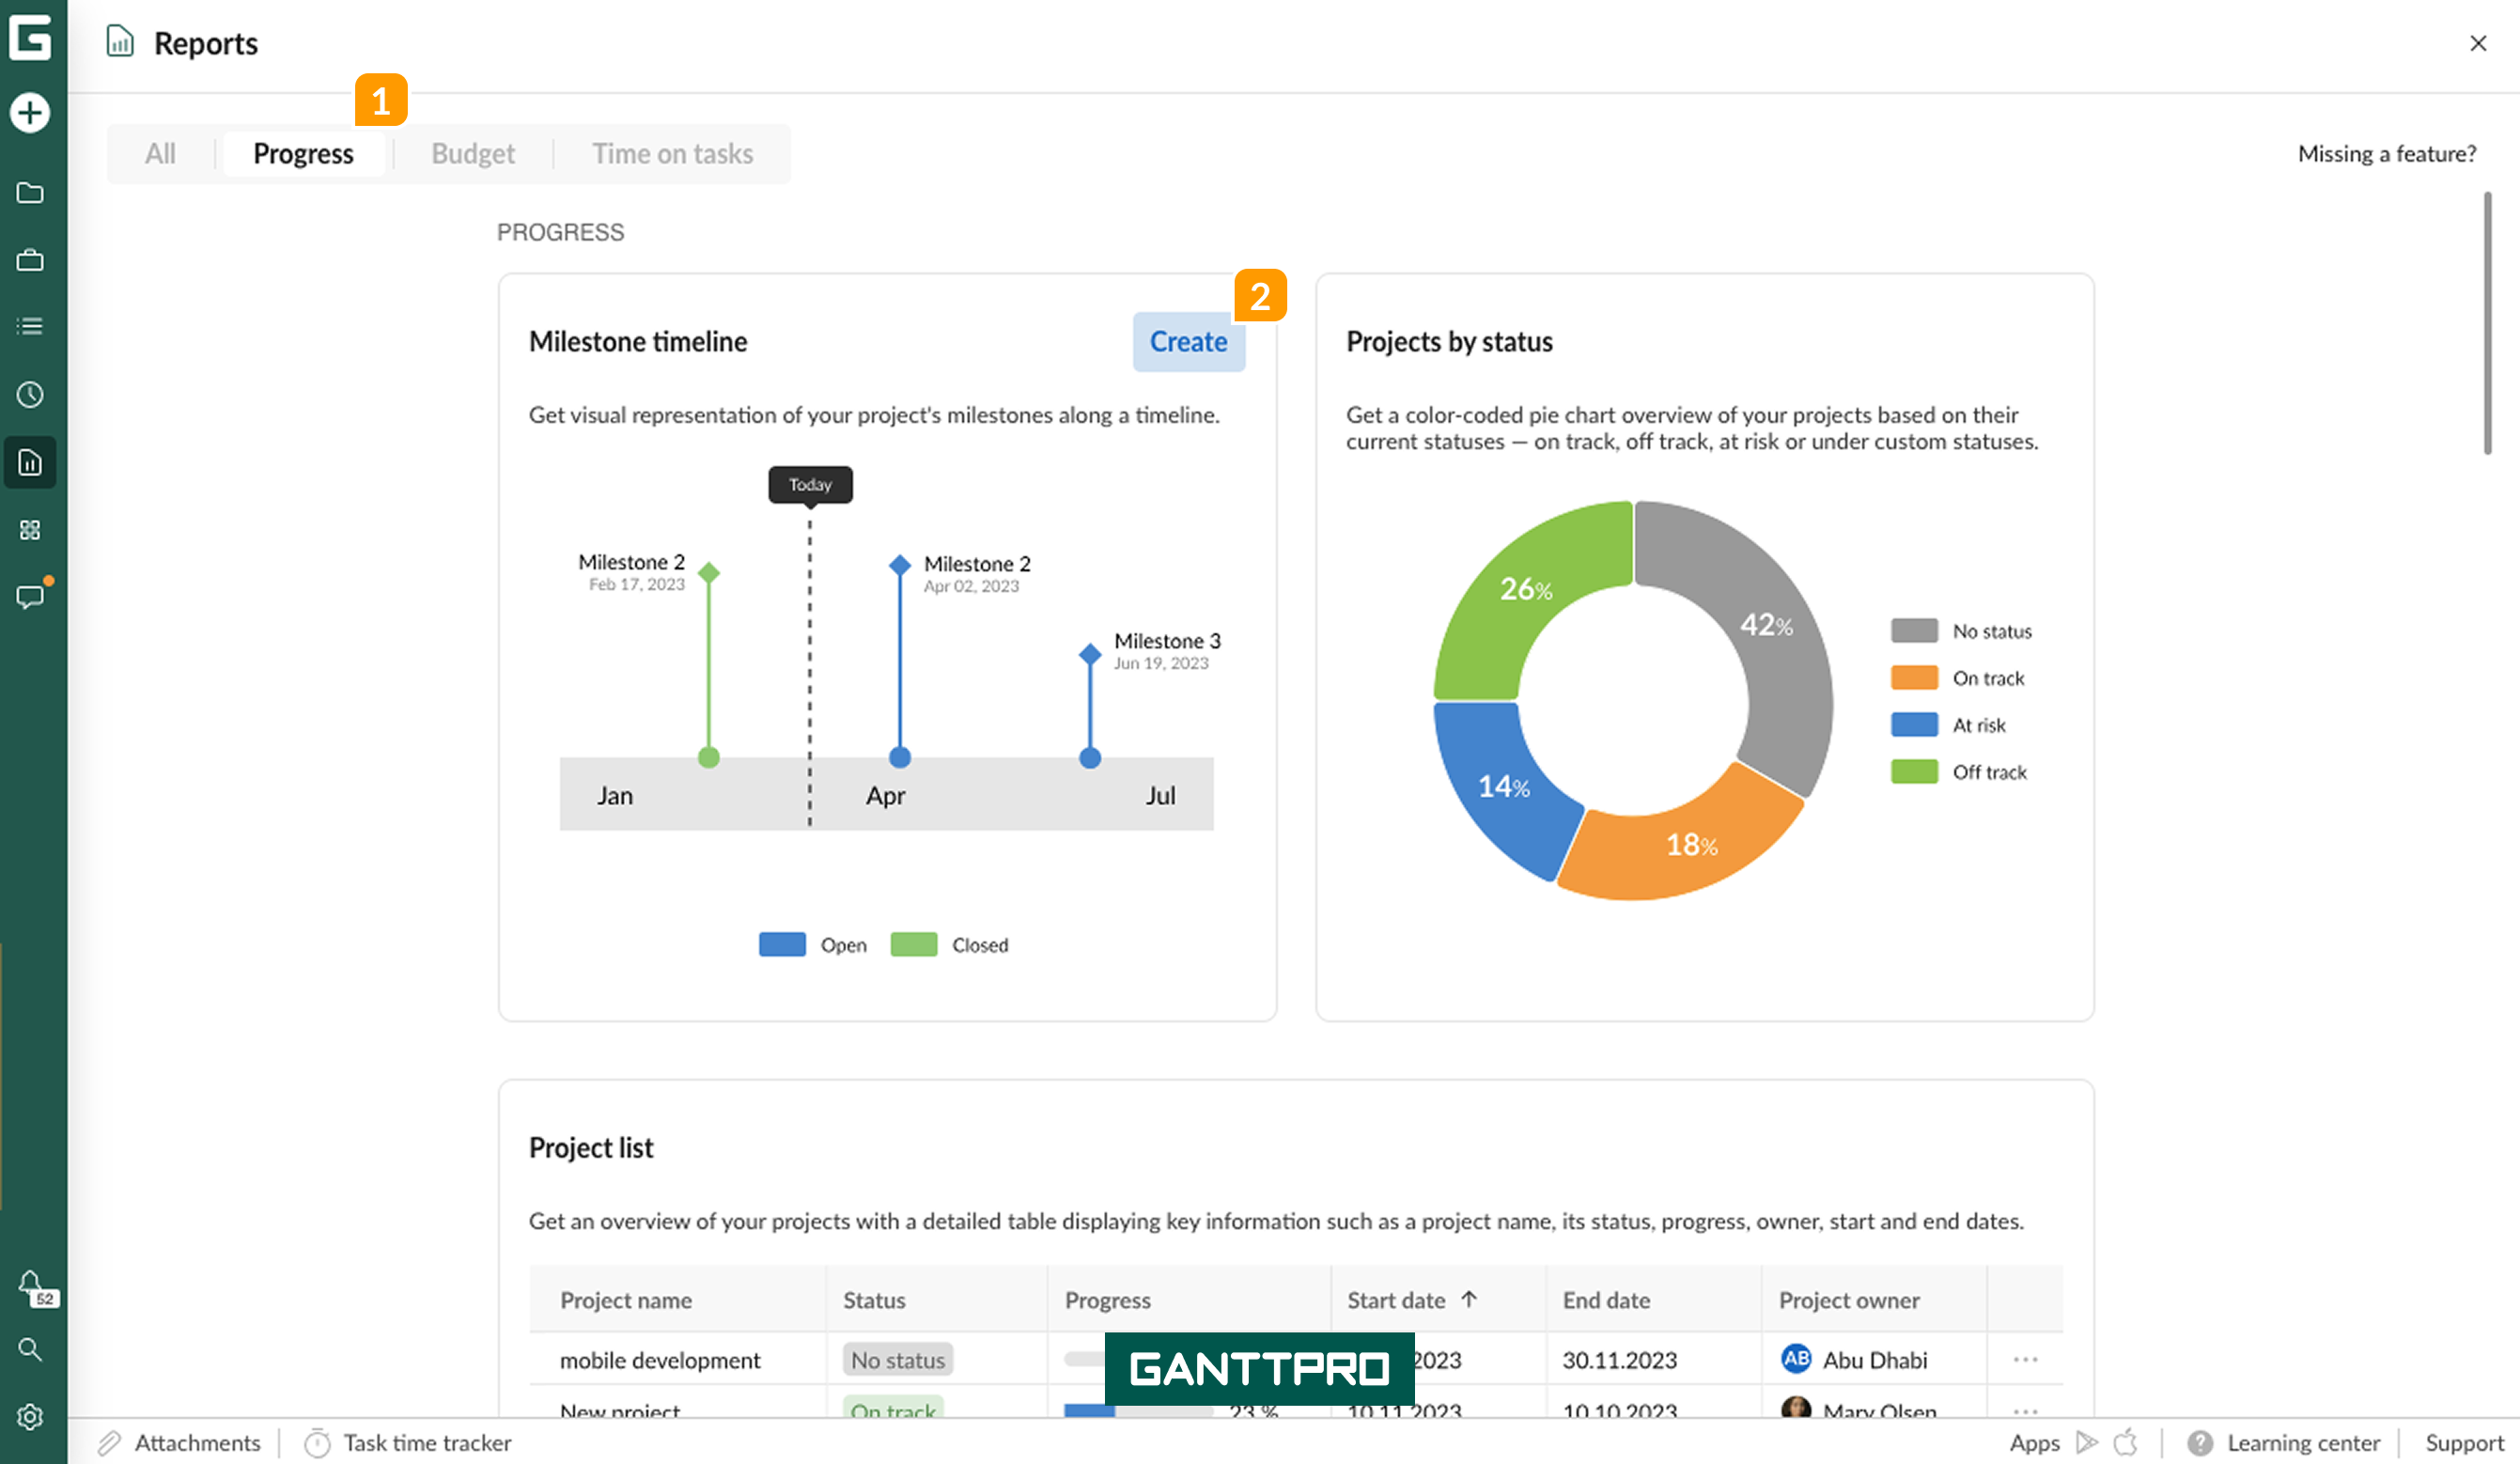Switch to the Time on tasks tab
Screen dimensions: 2520x1464
(672, 154)
